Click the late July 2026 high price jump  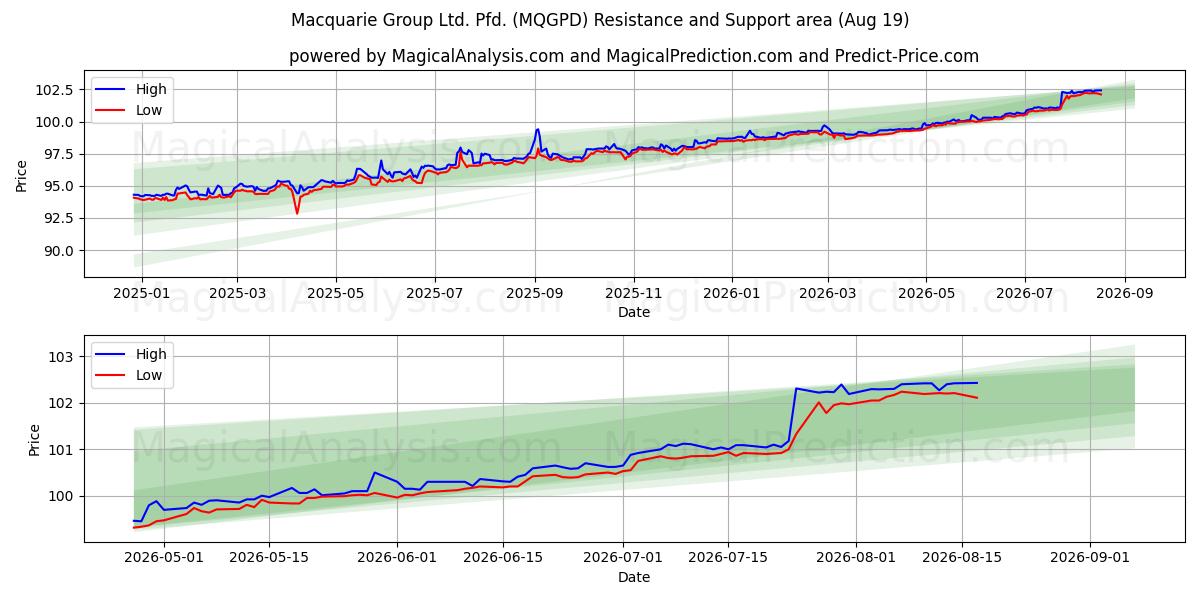[796, 388]
